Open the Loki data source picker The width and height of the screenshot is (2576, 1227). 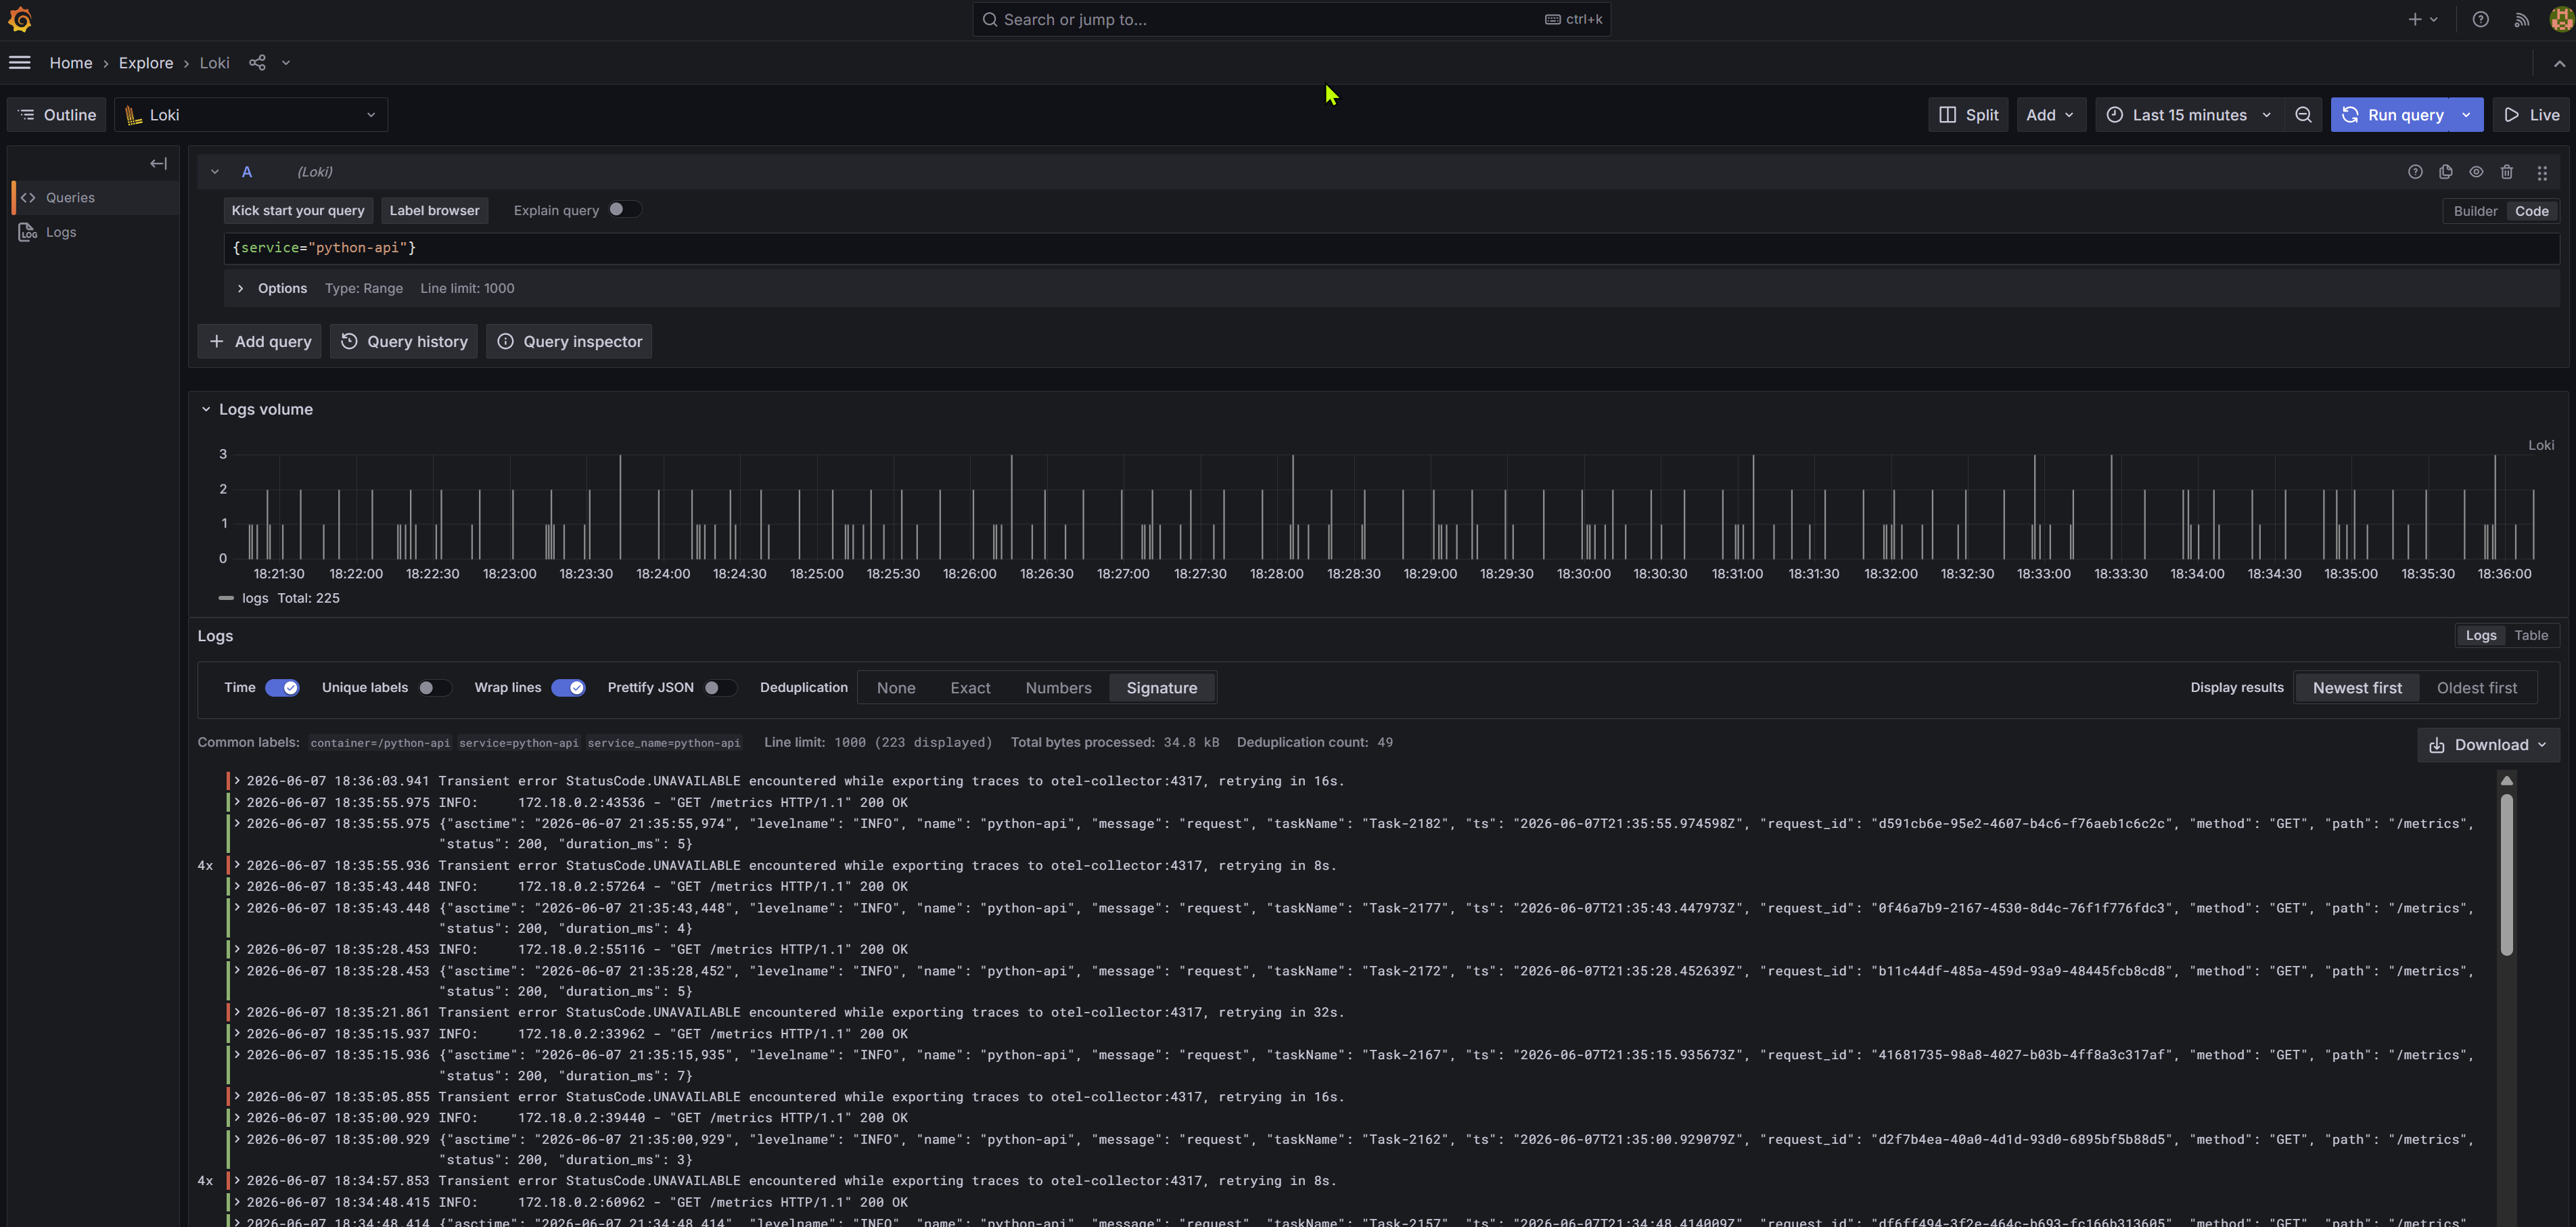[251, 115]
